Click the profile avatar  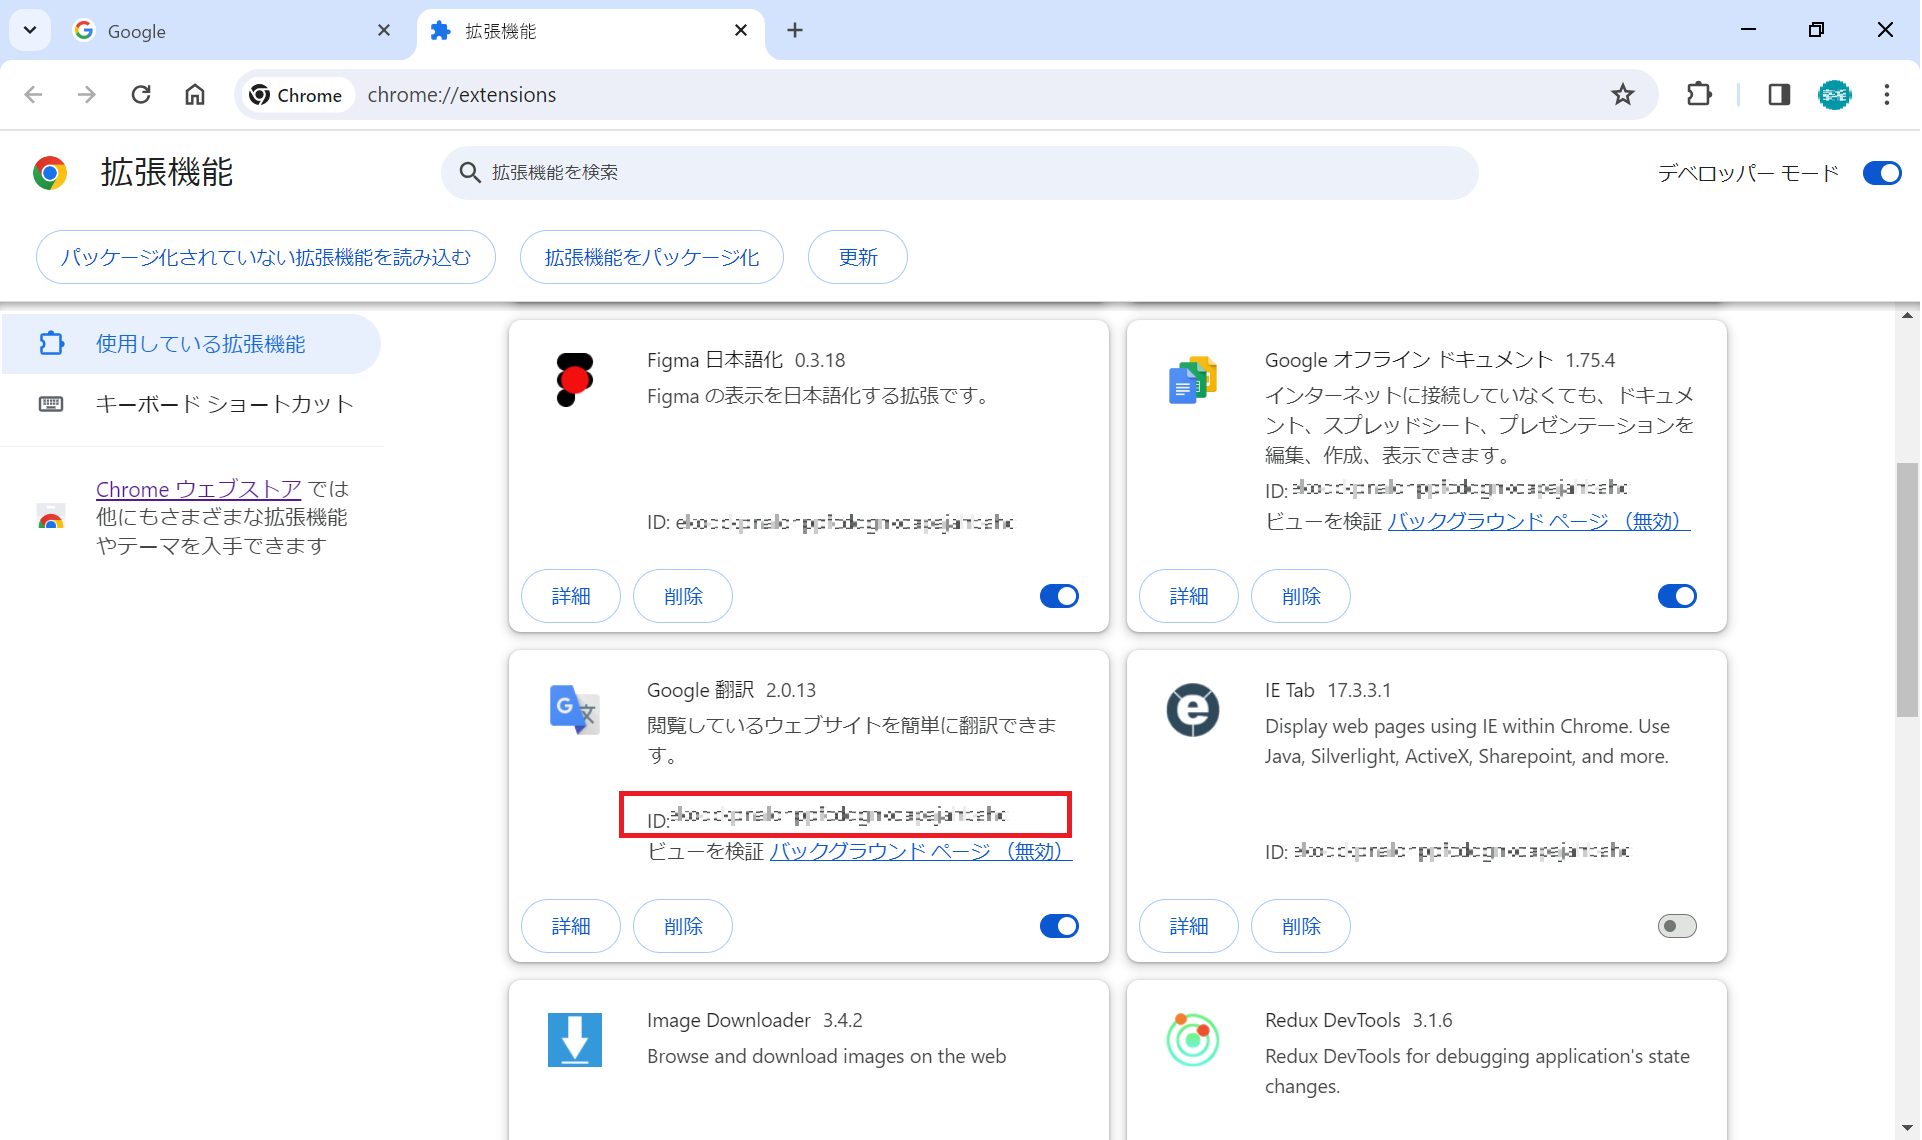(1835, 95)
